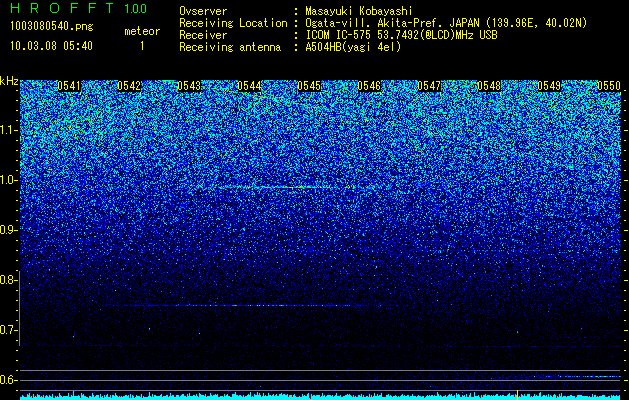Click the 0542 time marker

click(x=129, y=86)
